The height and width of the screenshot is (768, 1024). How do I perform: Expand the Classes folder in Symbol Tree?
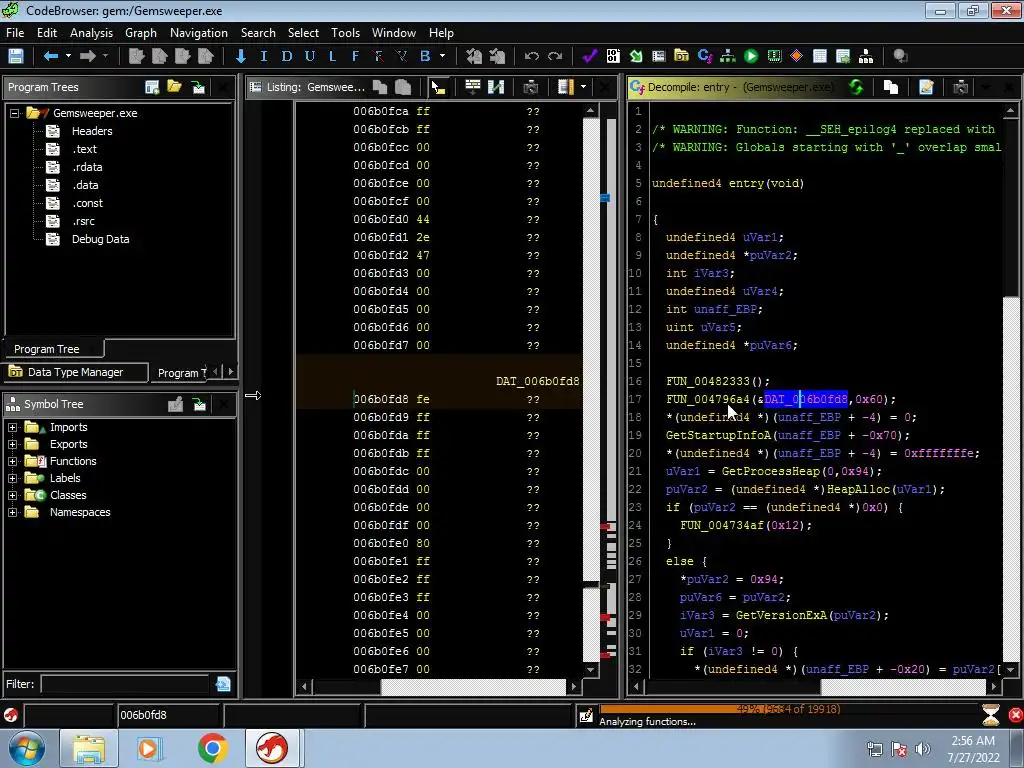[12, 495]
